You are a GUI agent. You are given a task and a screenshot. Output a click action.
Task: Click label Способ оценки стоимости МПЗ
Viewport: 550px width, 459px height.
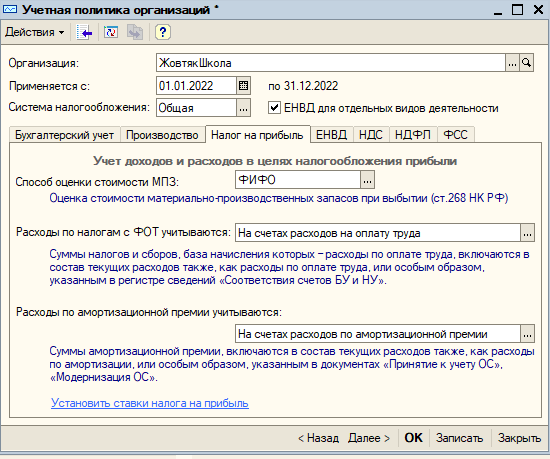[97, 182]
